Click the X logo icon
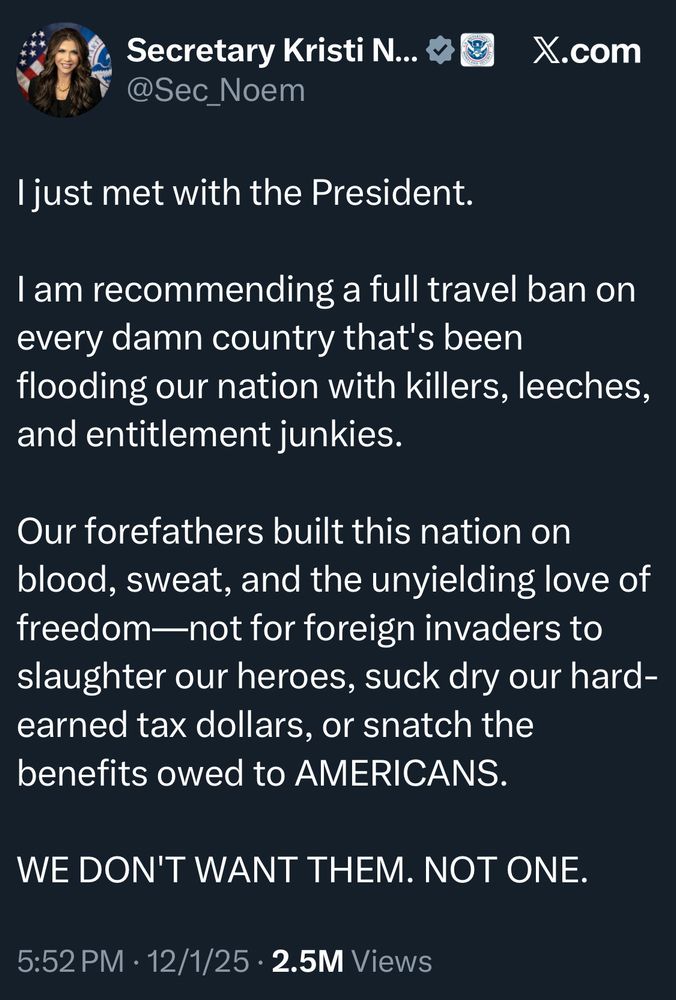 point(546,50)
